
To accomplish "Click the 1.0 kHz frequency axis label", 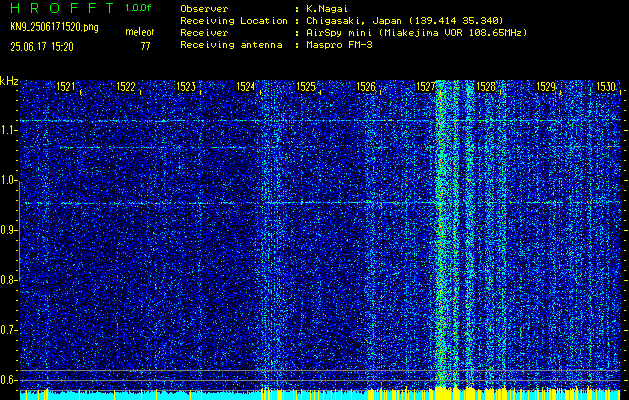I will click(x=8, y=181).
